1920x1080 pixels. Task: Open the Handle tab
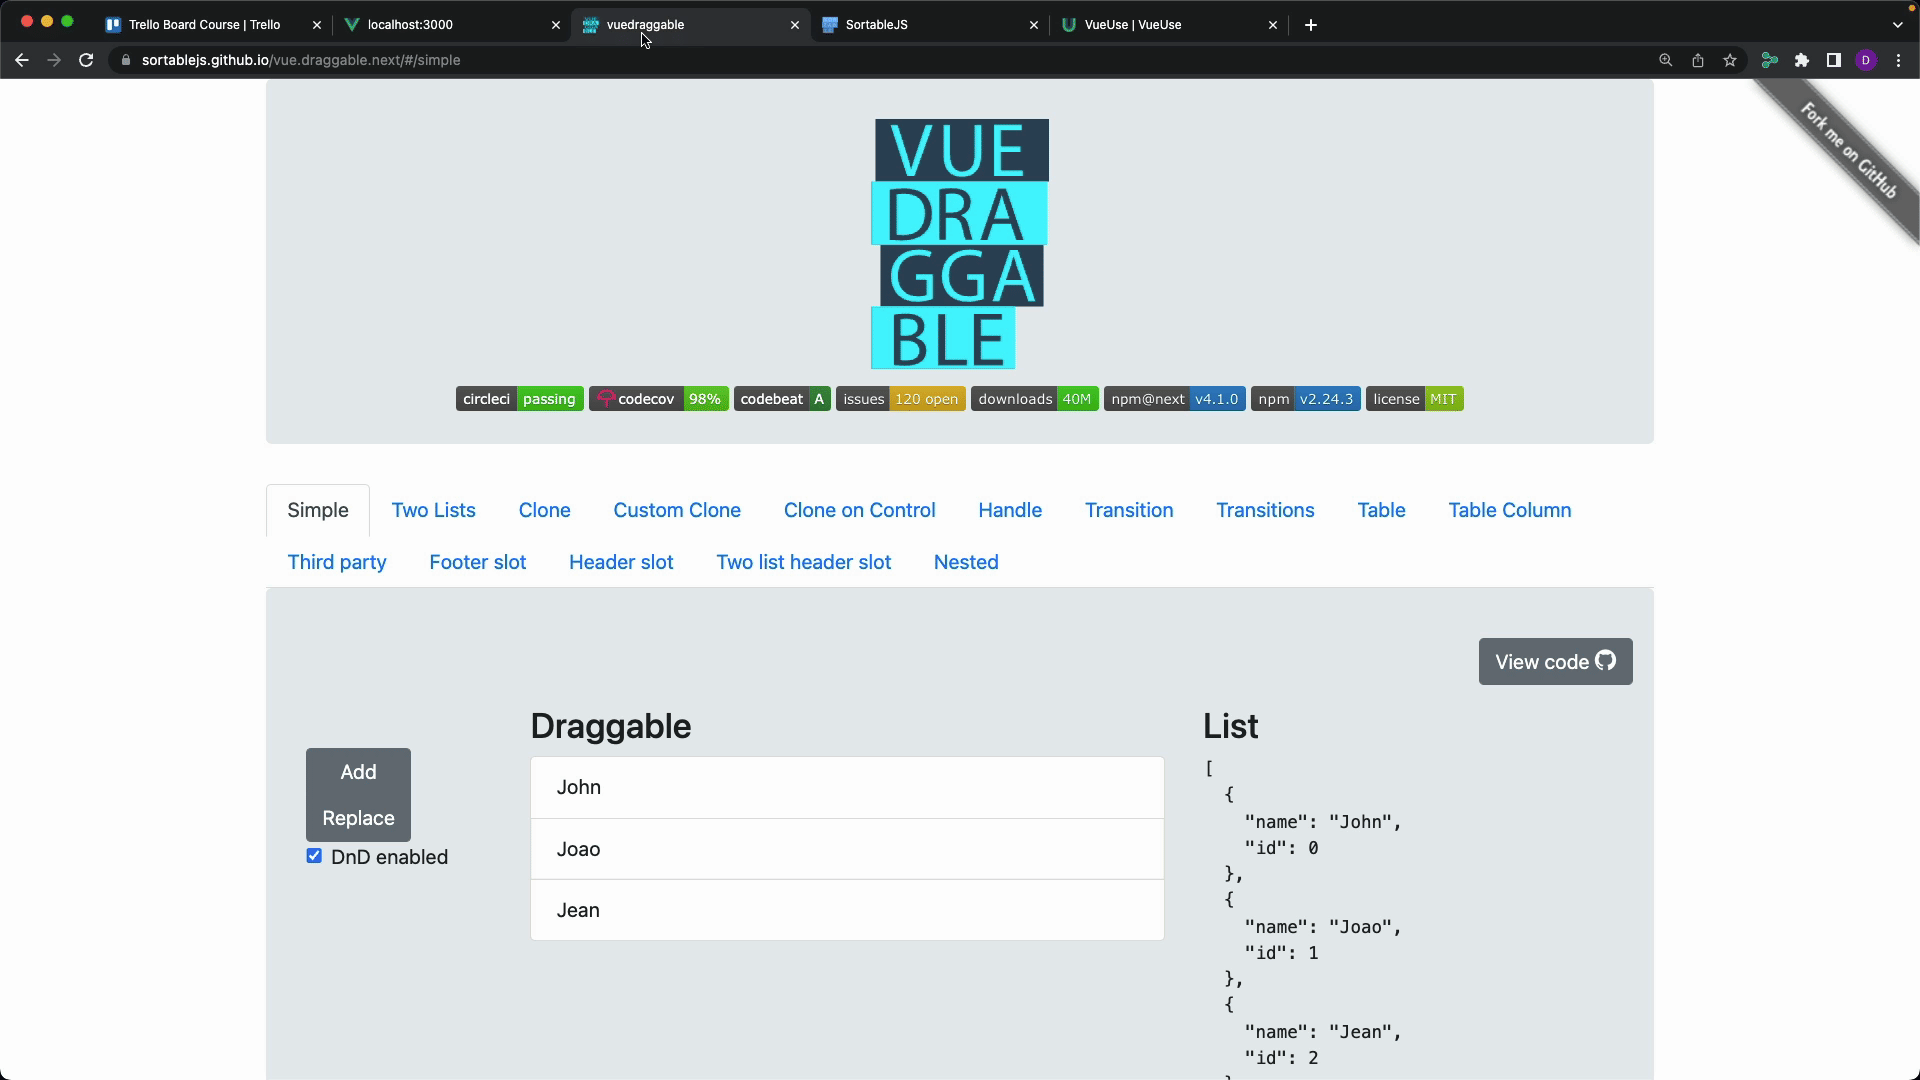pyautogui.click(x=1010, y=510)
